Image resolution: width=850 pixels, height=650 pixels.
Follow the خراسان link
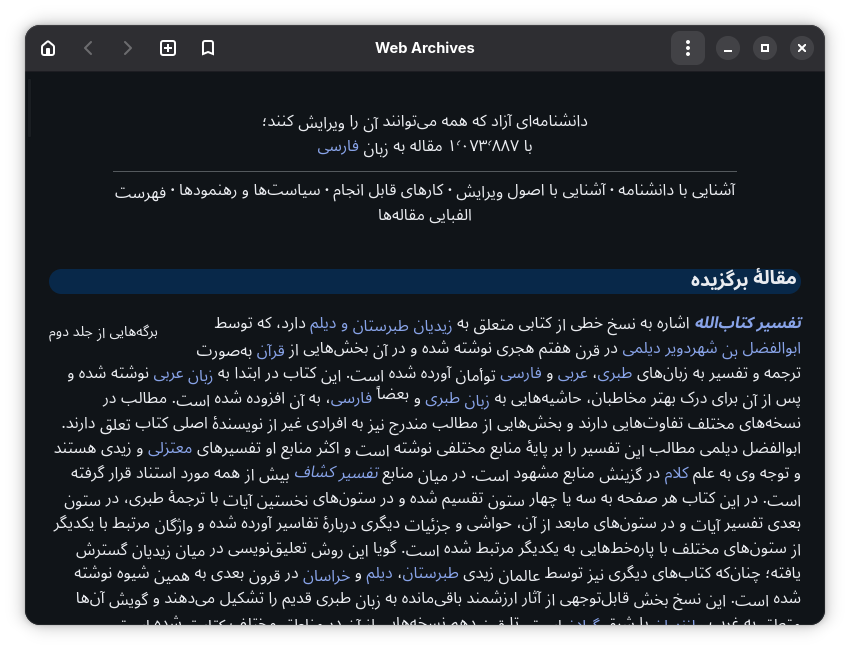pyautogui.click(x=326, y=575)
